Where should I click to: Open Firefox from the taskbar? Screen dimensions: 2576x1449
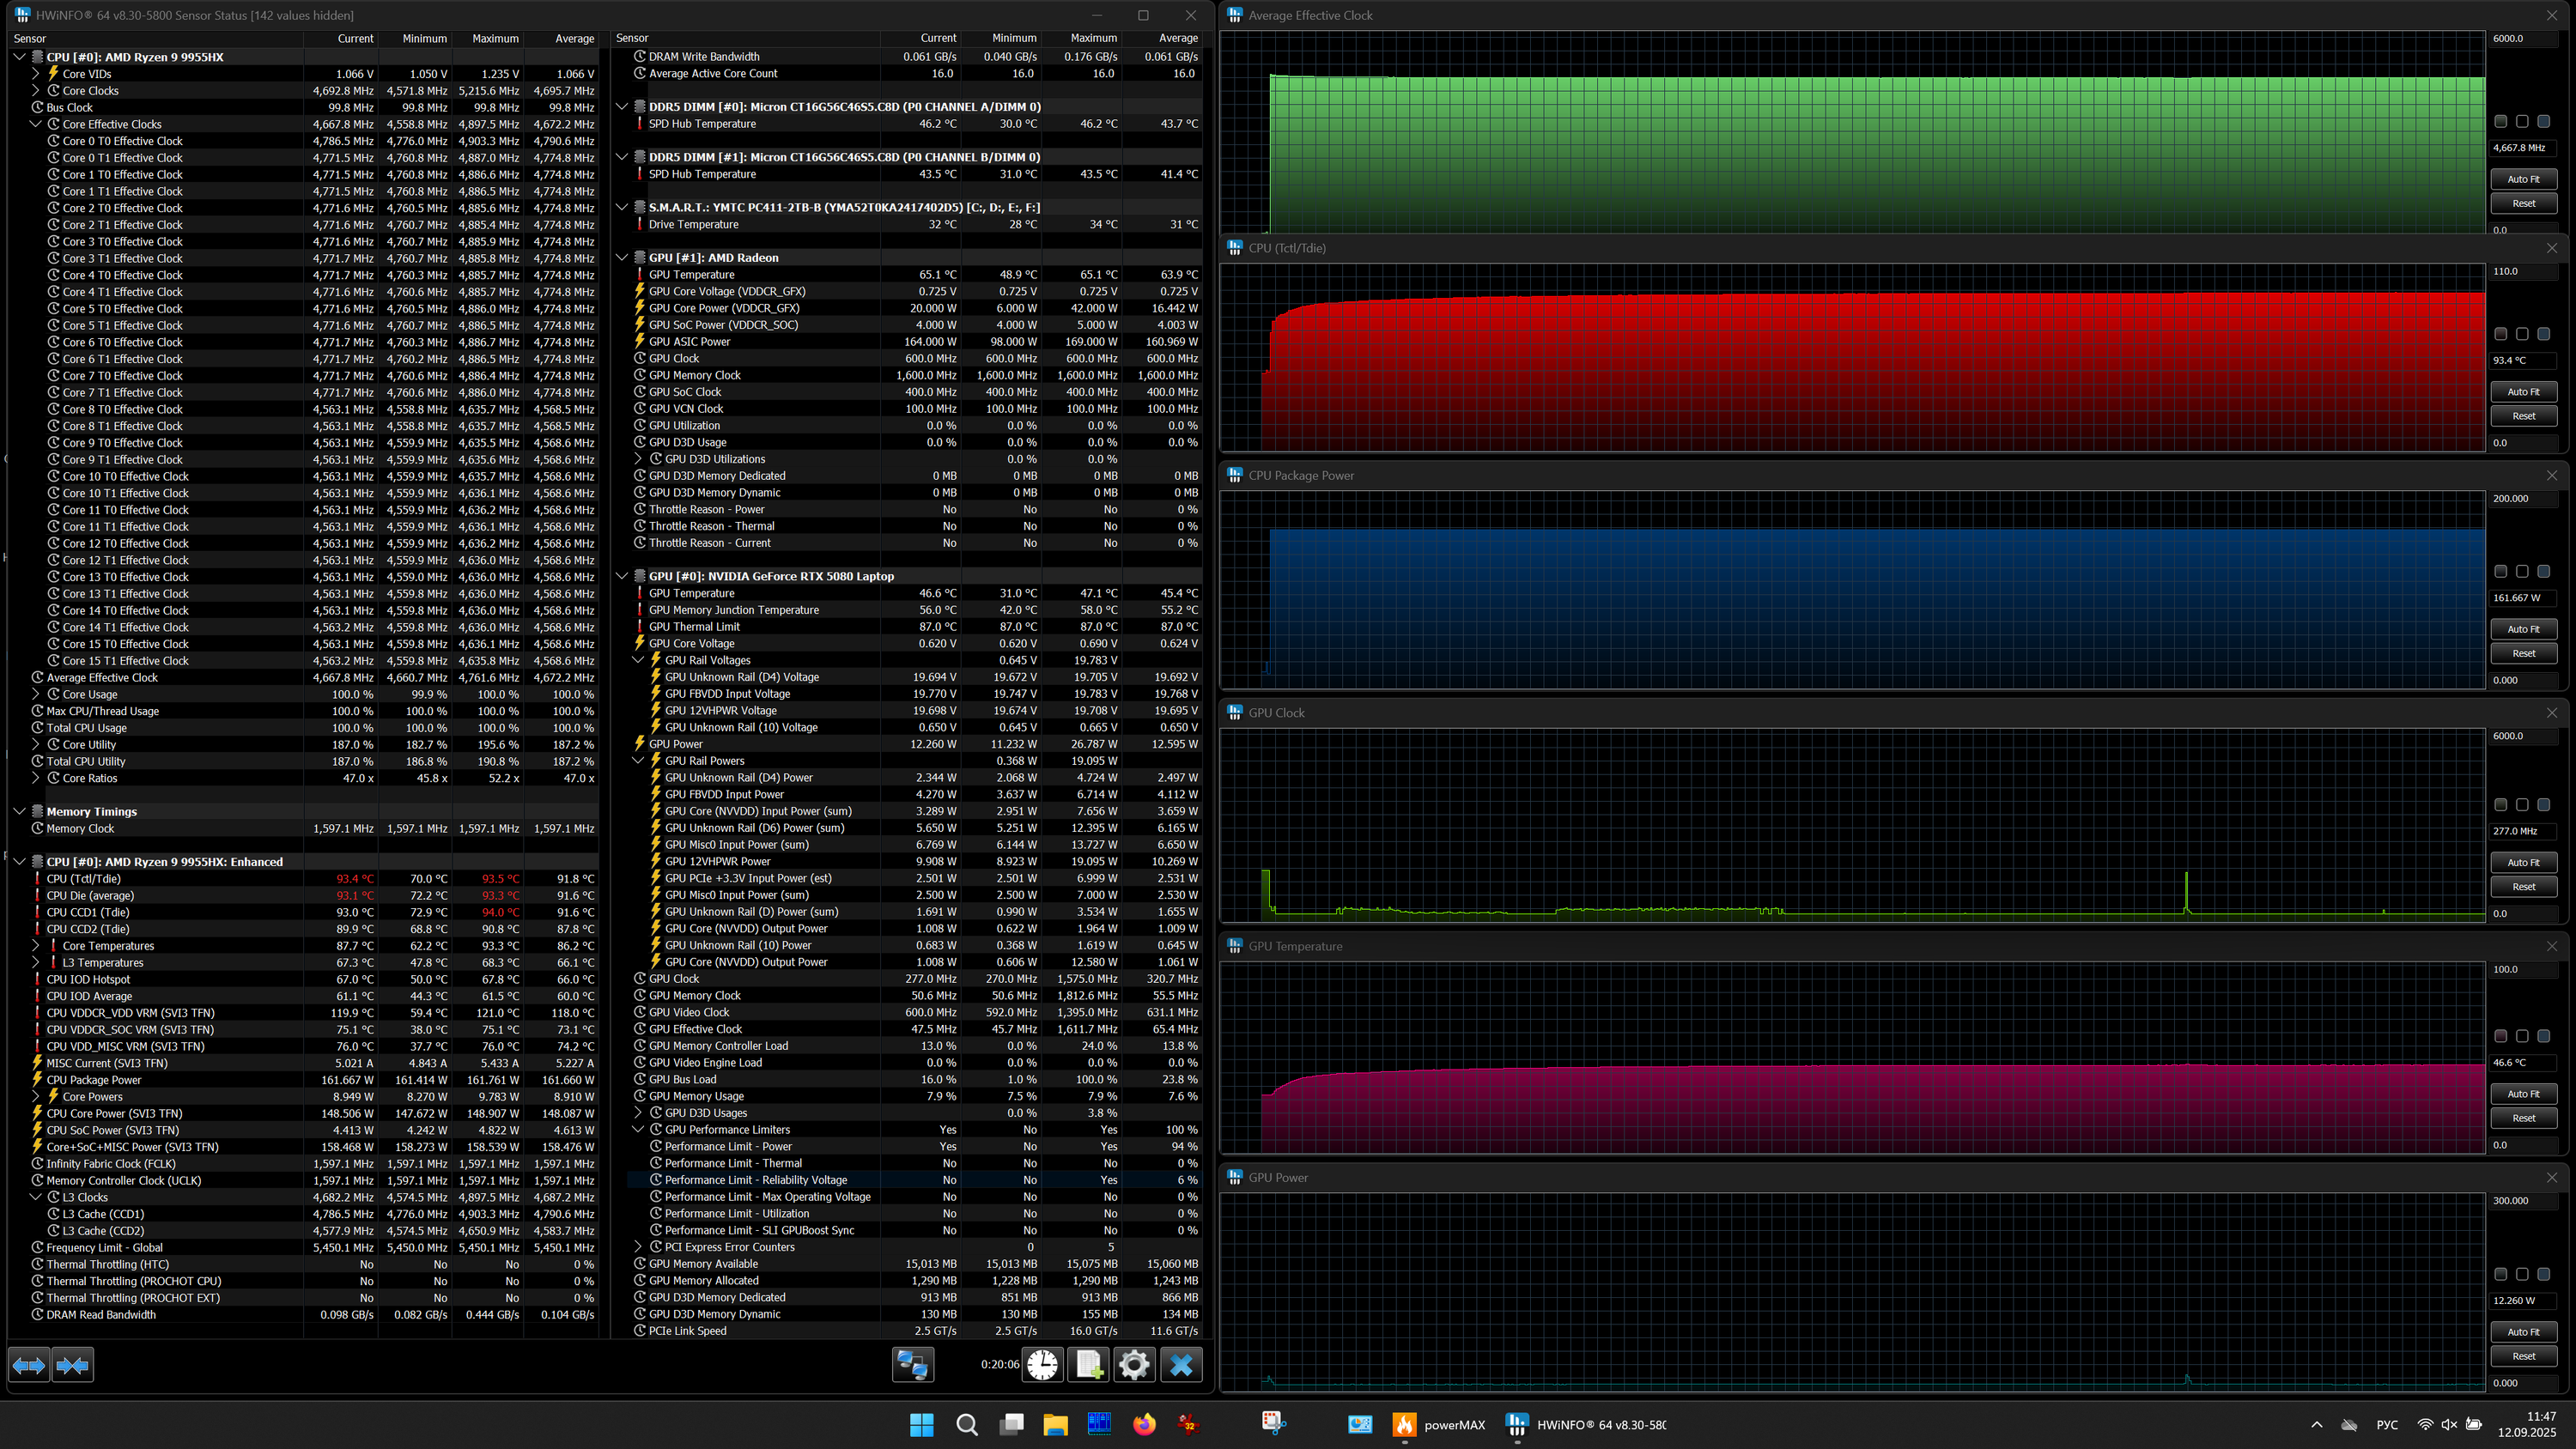point(1144,1425)
